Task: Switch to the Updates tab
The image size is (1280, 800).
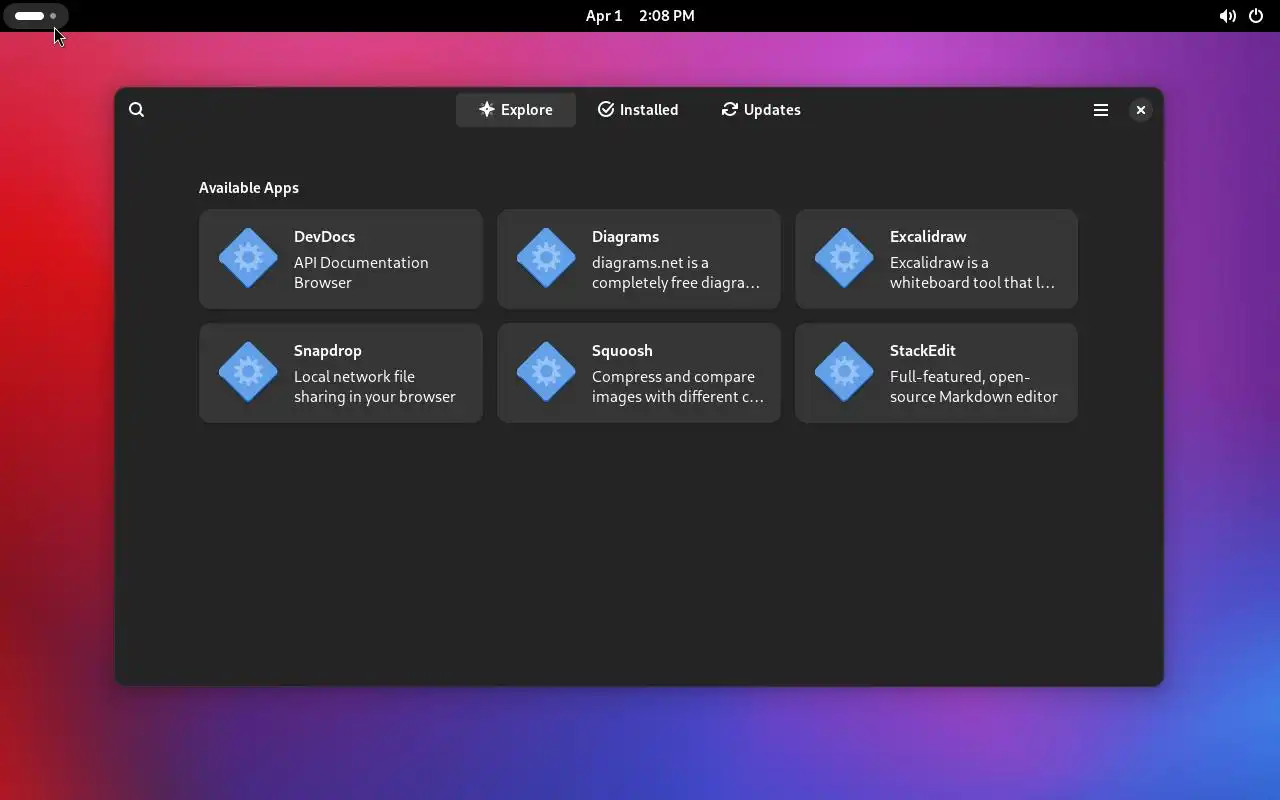Action: point(761,110)
